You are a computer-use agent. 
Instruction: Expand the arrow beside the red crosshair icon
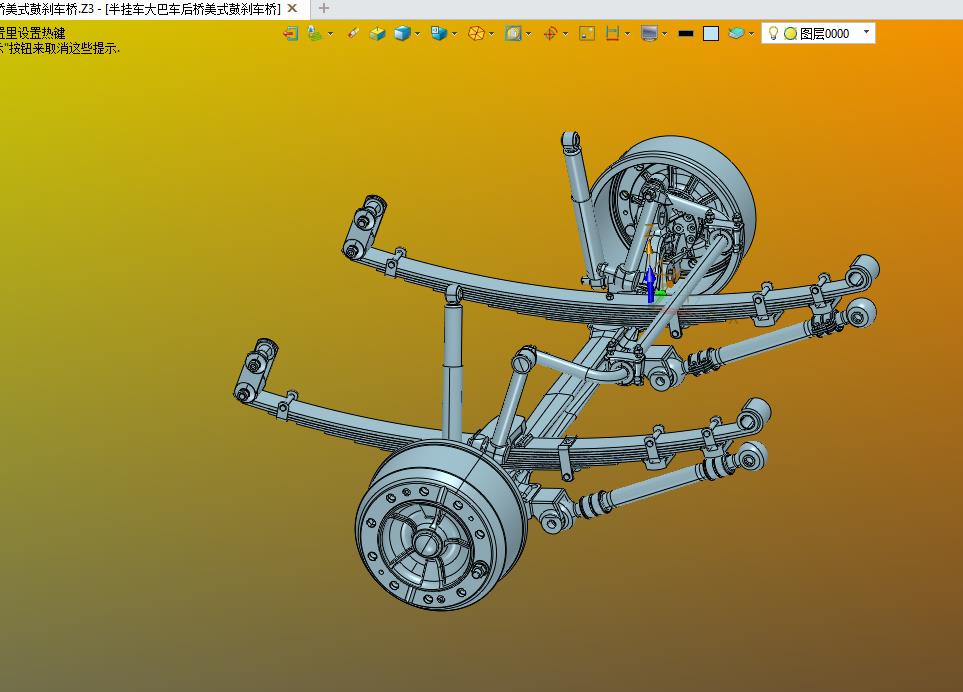pyautogui.click(x=565, y=33)
